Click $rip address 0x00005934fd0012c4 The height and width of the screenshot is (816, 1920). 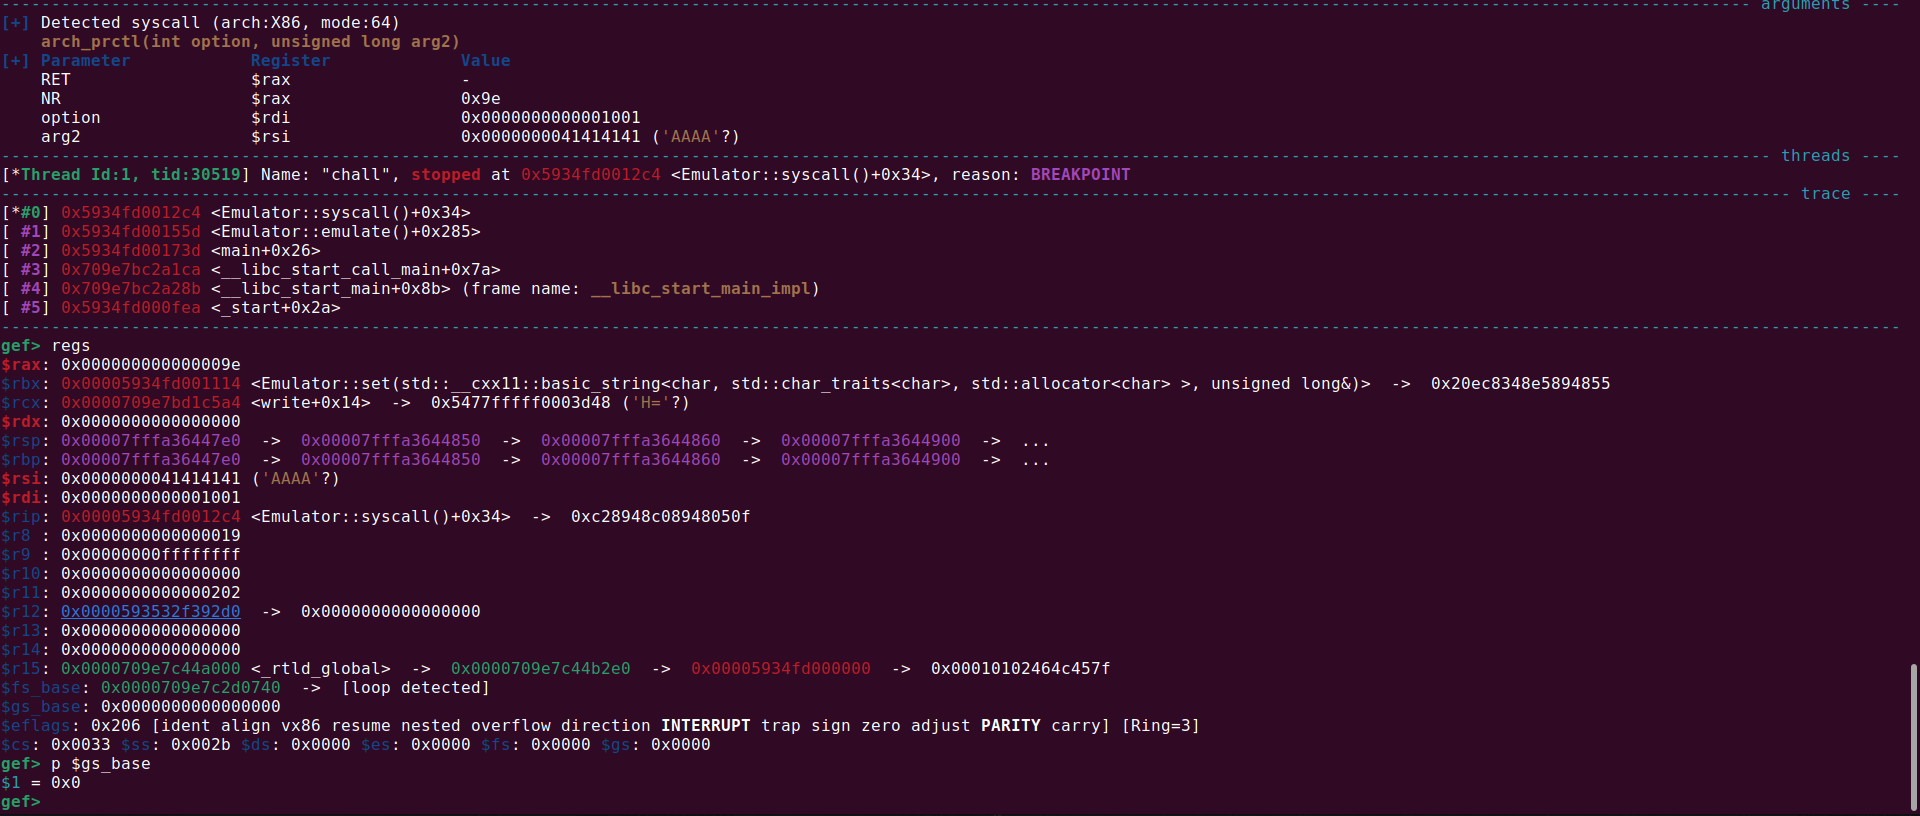(x=150, y=516)
